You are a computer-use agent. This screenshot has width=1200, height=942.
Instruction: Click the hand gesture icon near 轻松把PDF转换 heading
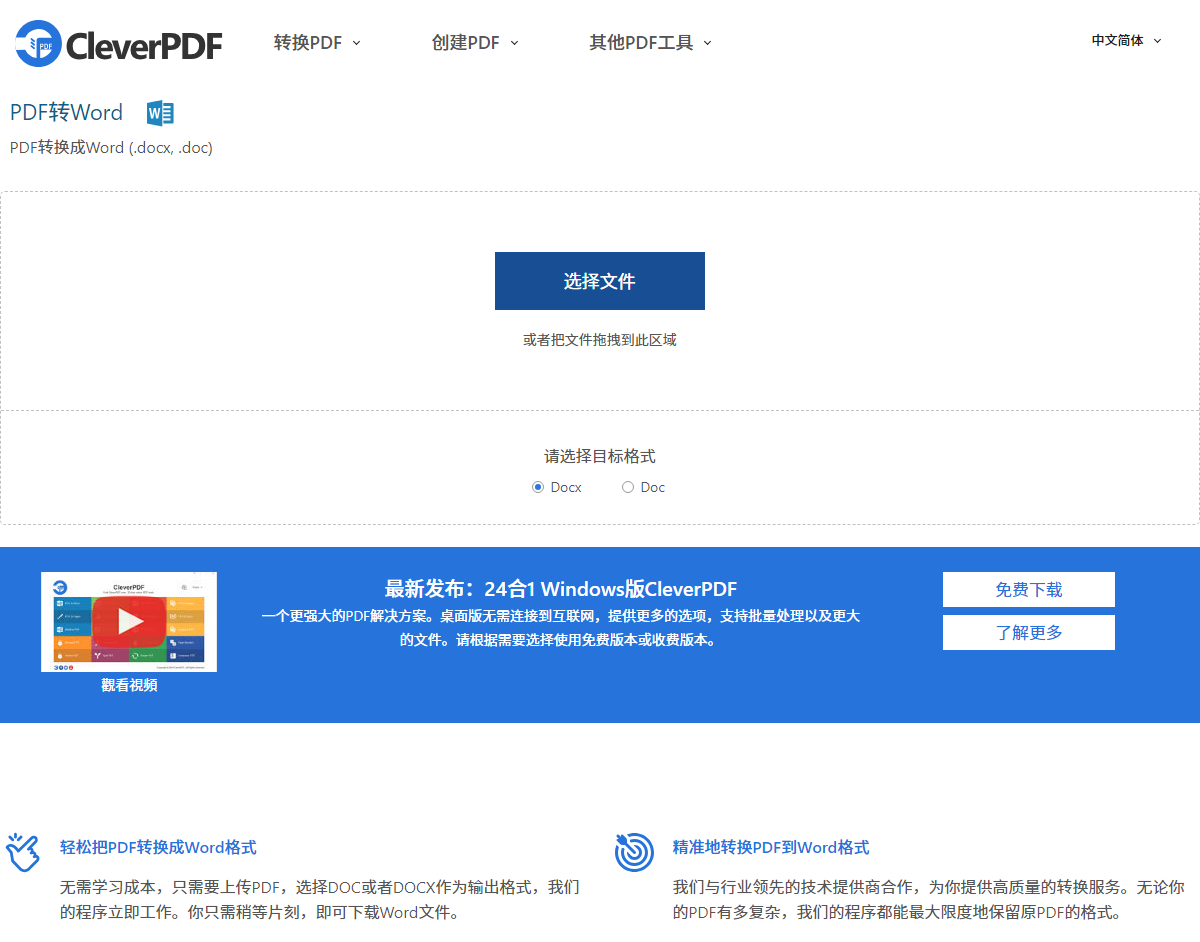coord(22,851)
